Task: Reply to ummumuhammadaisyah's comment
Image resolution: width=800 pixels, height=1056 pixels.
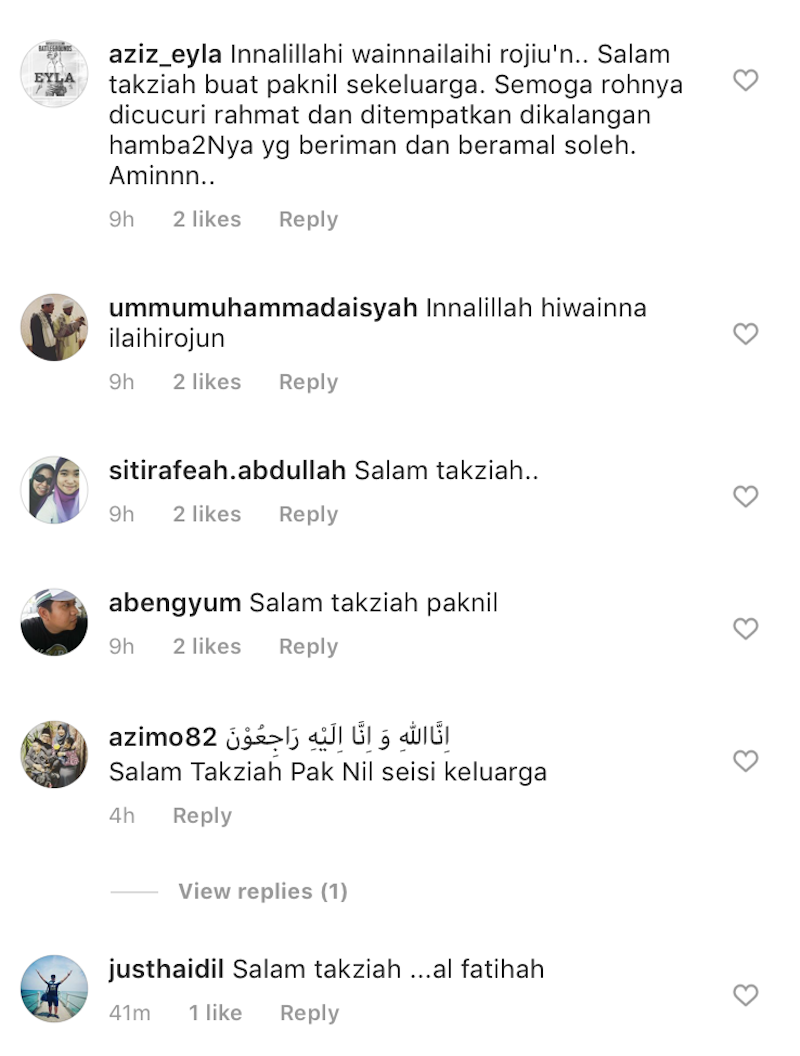Action: (x=308, y=382)
